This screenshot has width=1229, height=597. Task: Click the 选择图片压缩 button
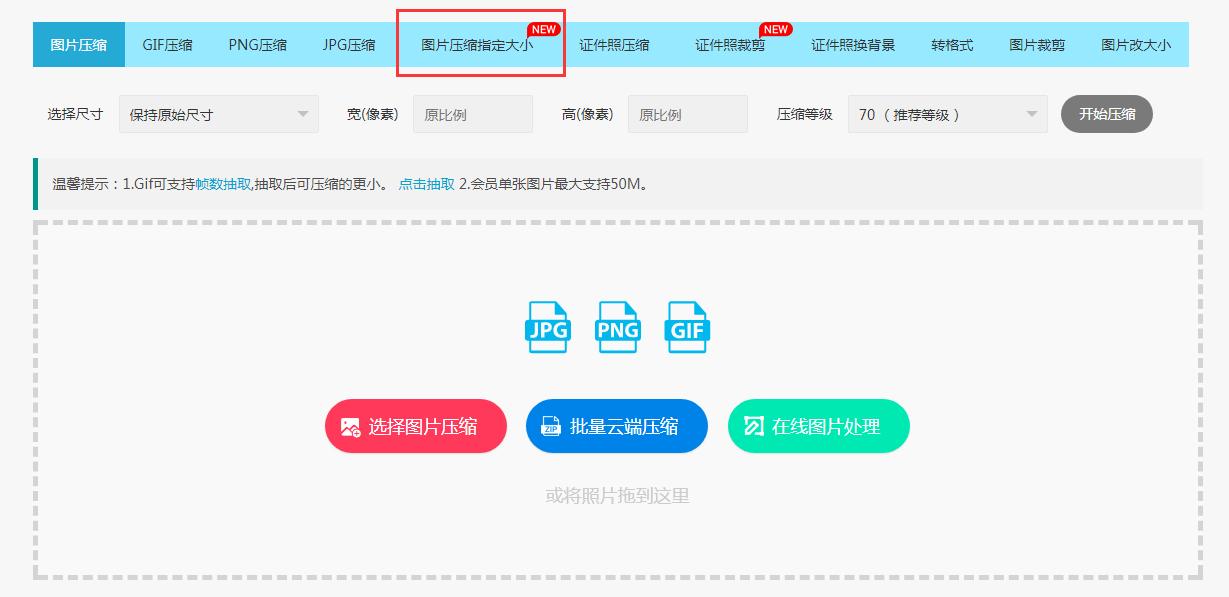coord(416,425)
